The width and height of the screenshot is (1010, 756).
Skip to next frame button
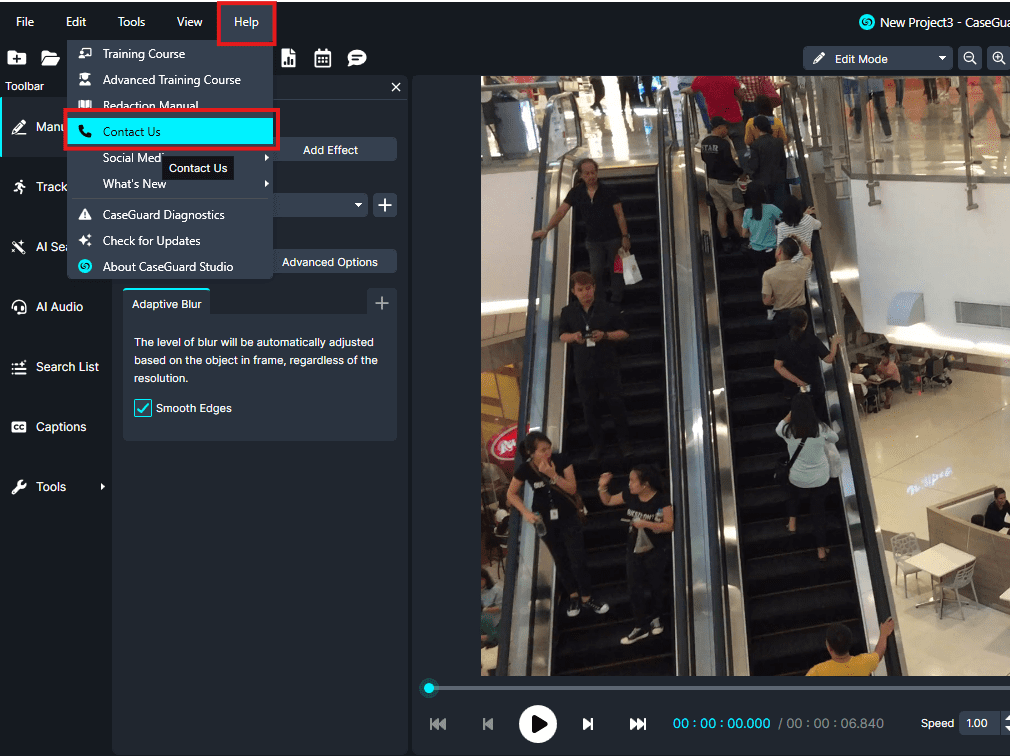pyautogui.click(x=588, y=724)
